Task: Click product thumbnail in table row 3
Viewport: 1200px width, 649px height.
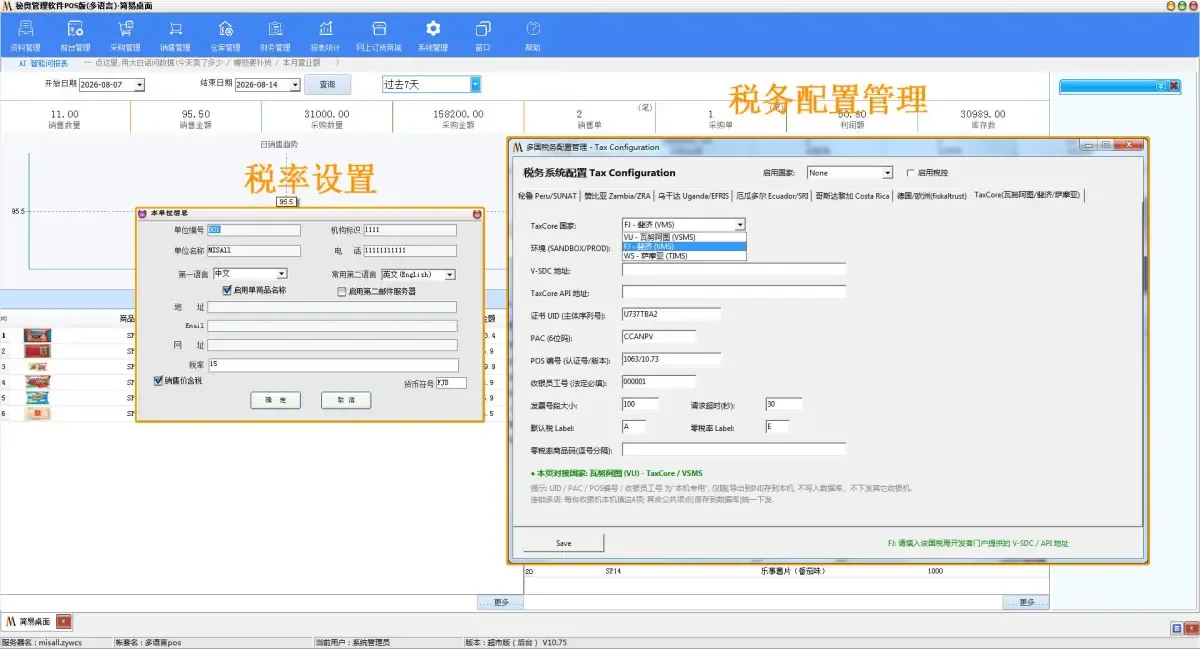Action: click(37, 367)
